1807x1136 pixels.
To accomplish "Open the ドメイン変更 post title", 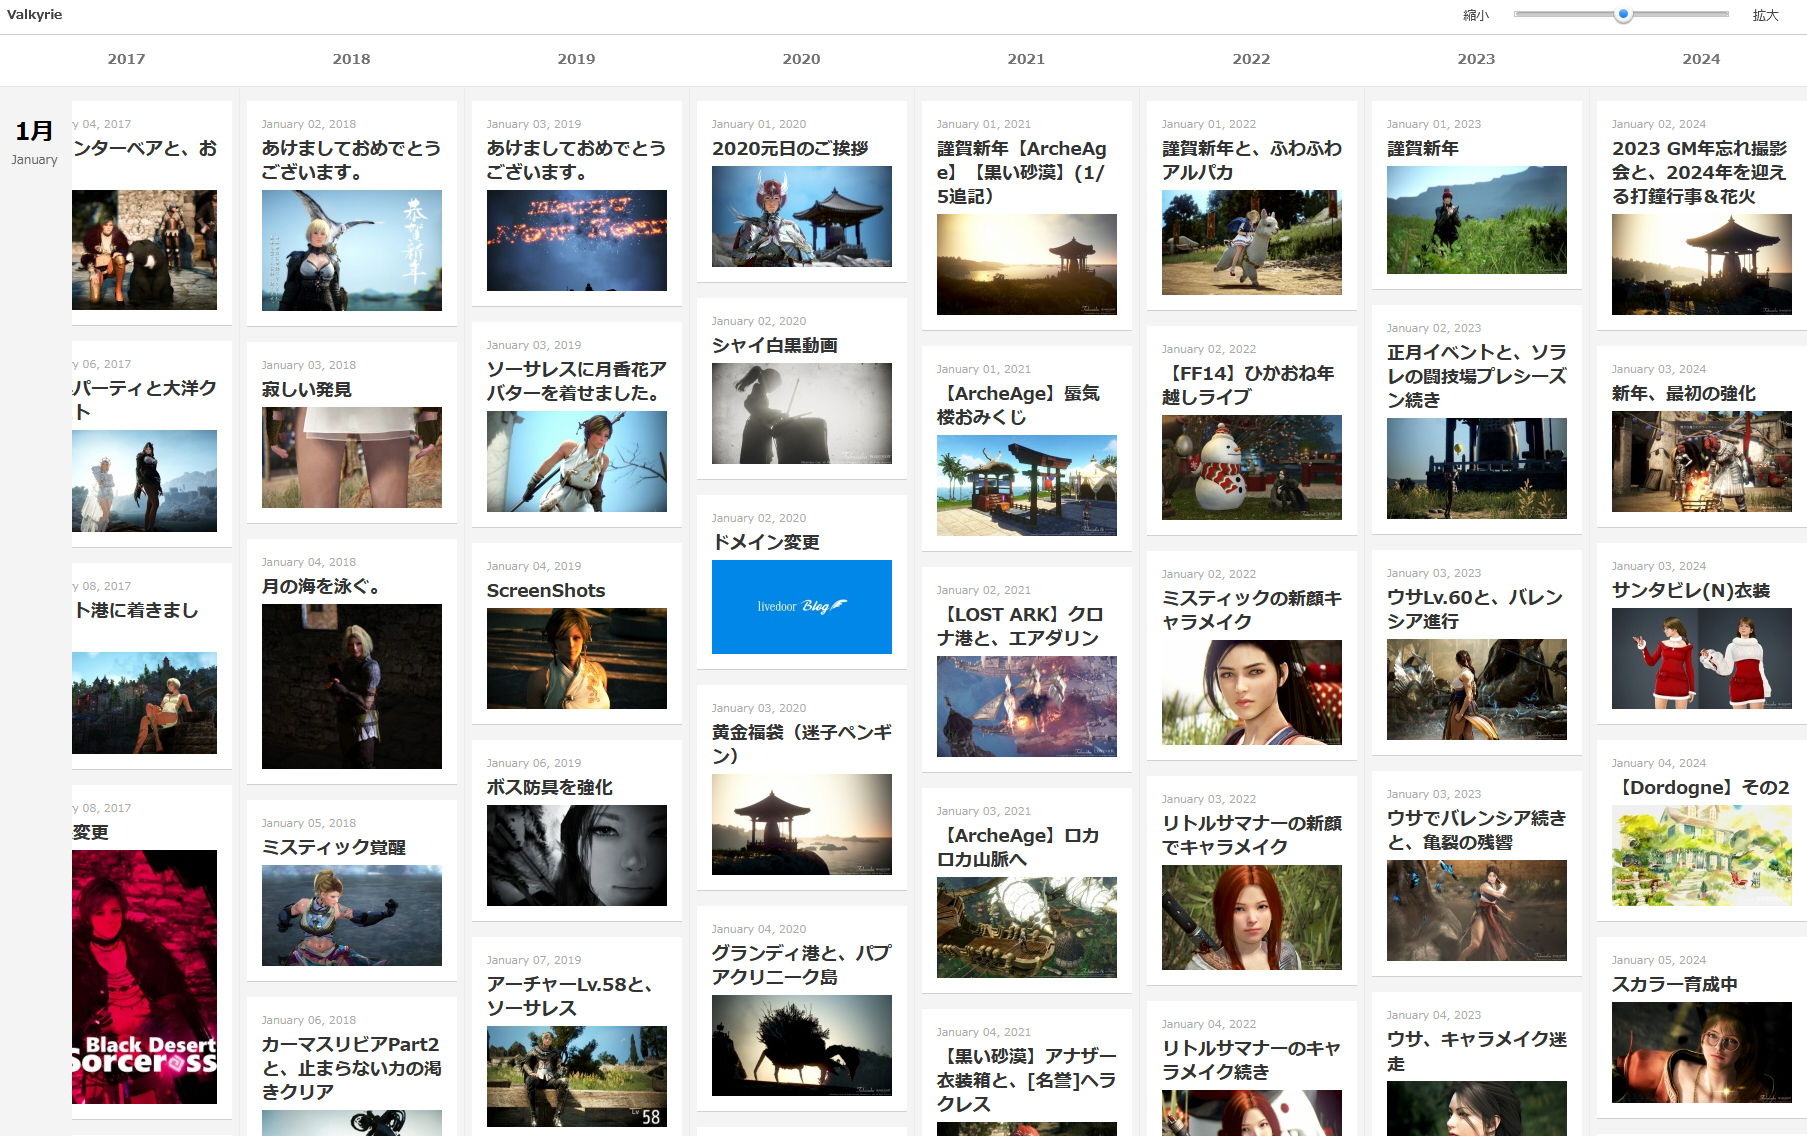I will (766, 542).
